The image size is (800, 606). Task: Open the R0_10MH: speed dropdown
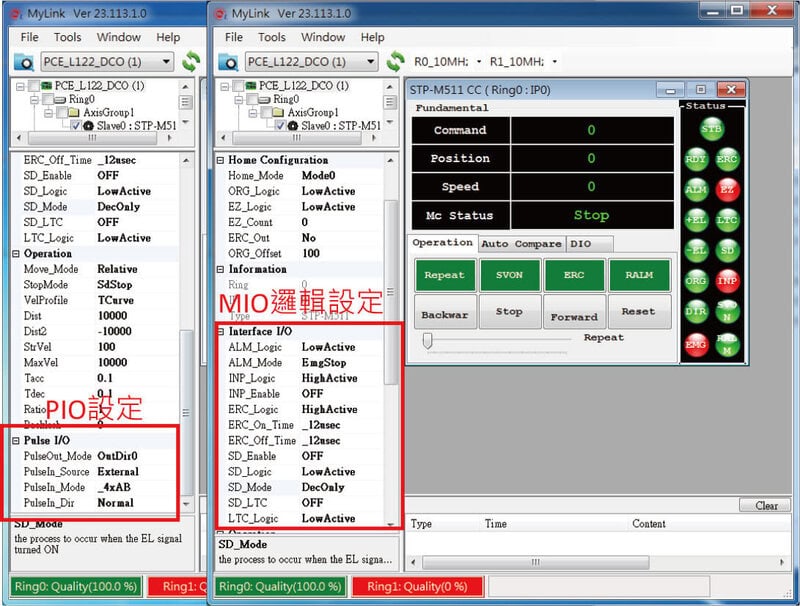(479, 62)
